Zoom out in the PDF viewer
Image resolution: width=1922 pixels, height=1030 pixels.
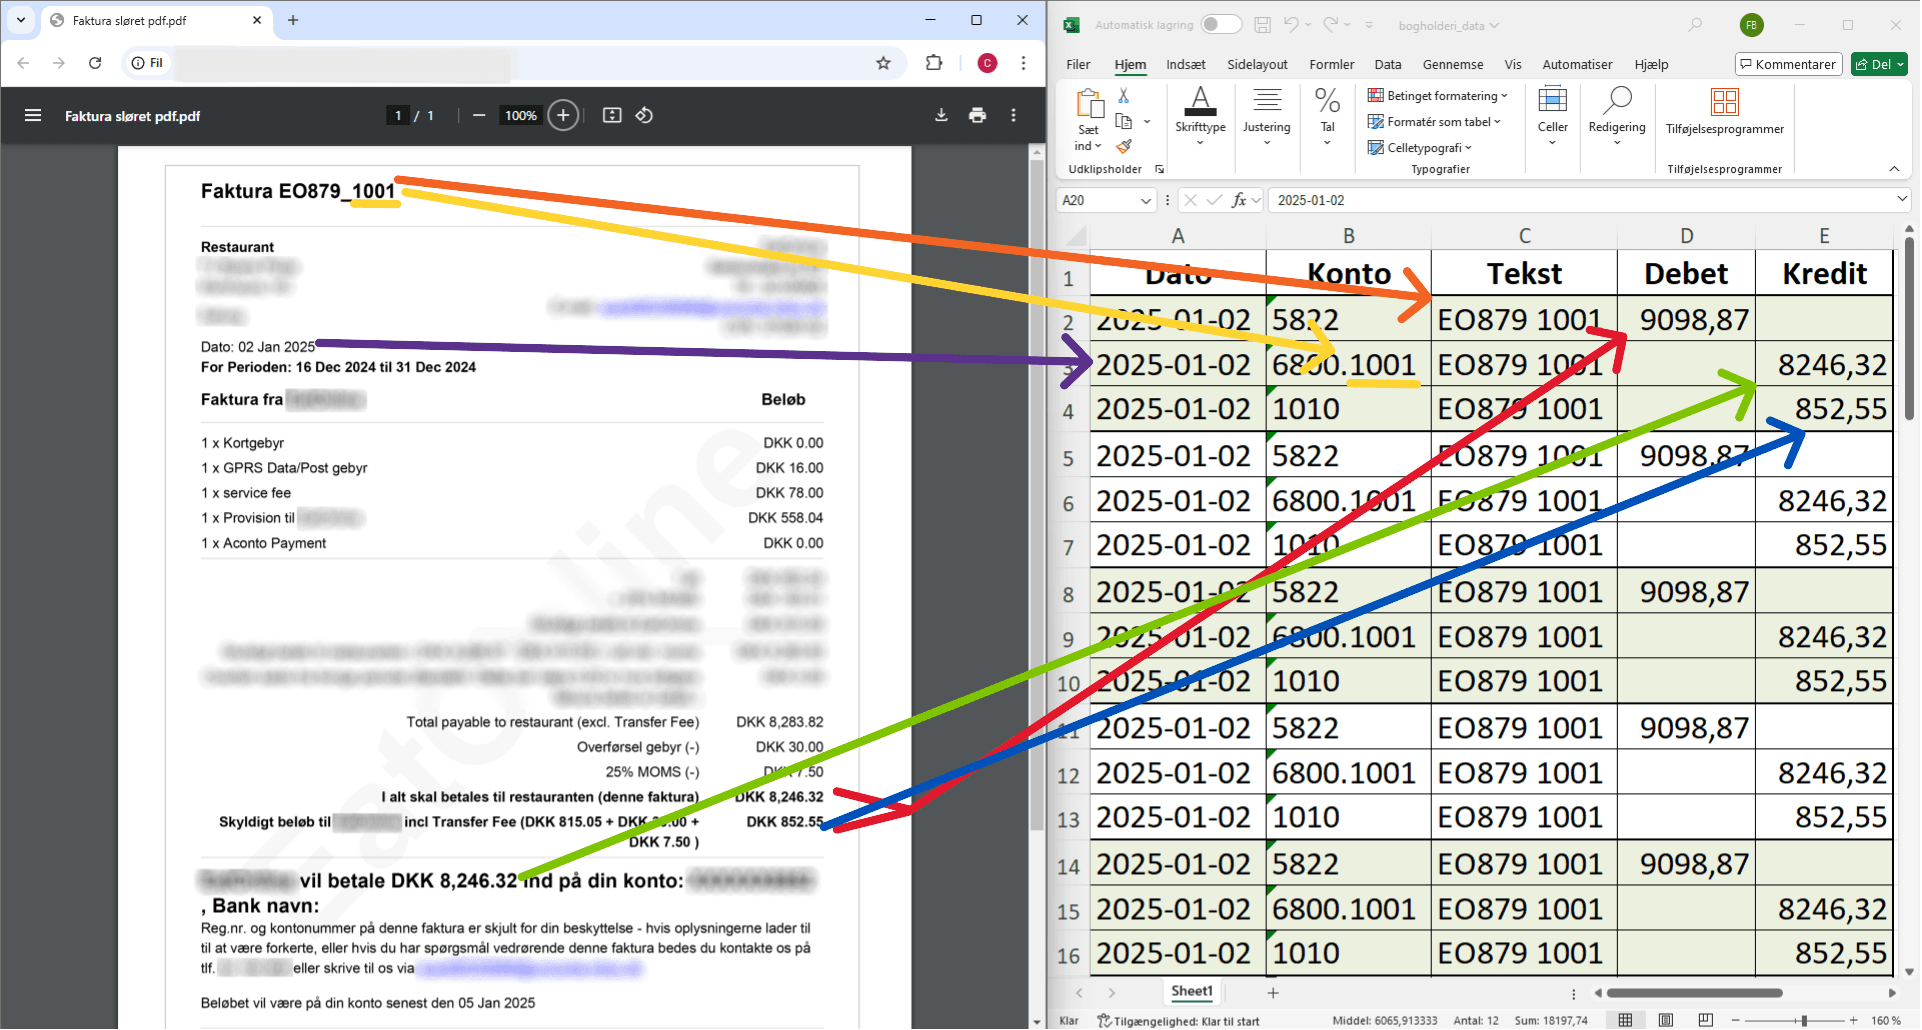pos(479,116)
